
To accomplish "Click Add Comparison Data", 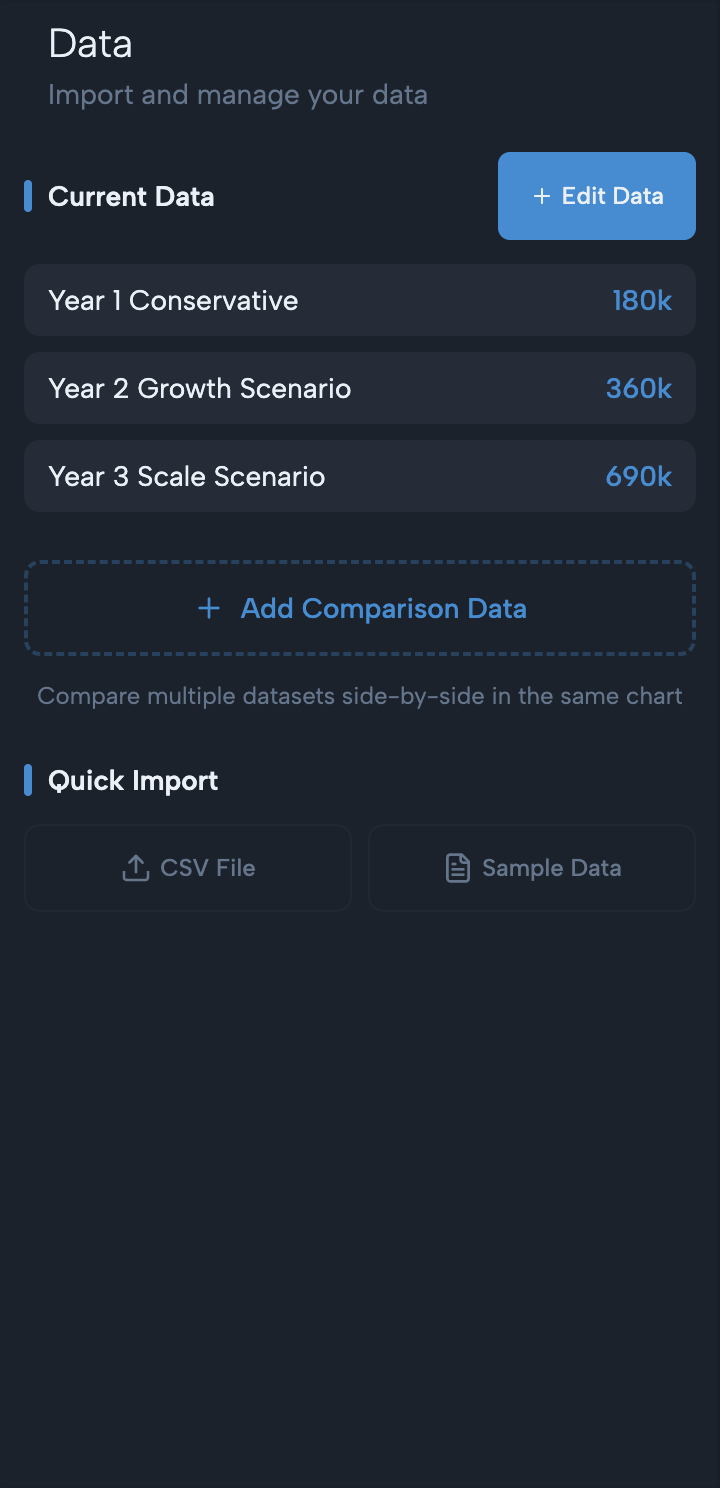I will click(360, 608).
